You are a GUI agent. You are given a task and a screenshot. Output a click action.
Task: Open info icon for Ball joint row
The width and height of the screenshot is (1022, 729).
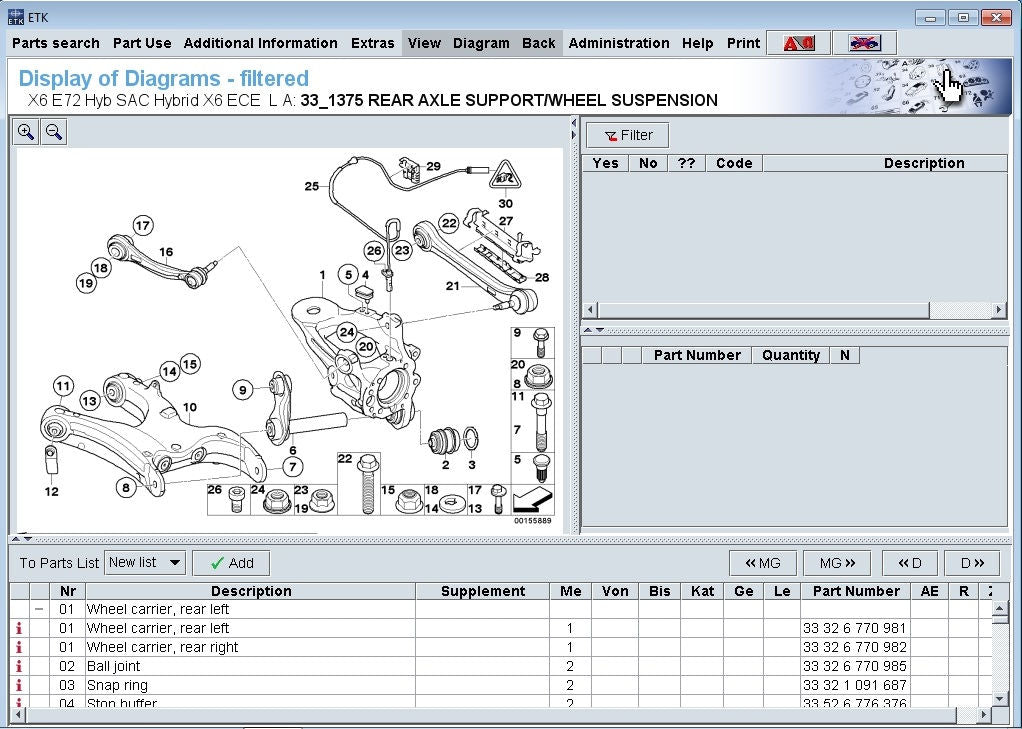click(x=19, y=666)
